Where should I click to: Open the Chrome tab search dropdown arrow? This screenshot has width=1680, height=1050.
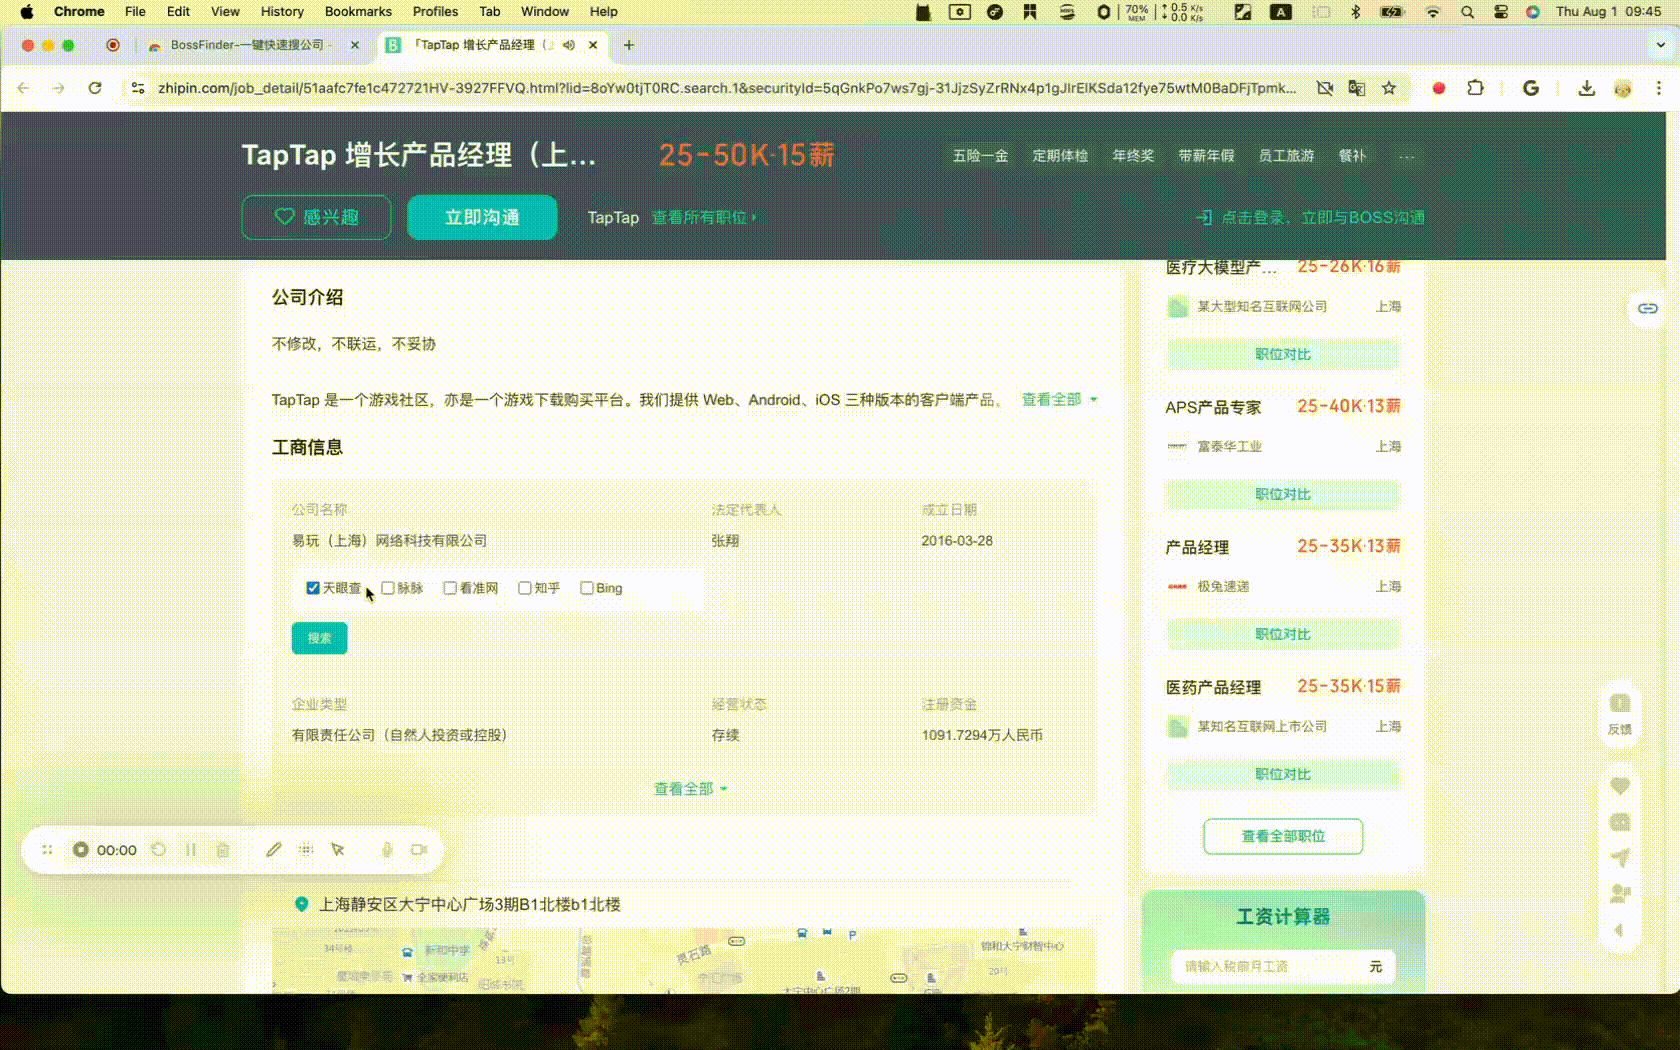pyautogui.click(x=1661, y=45)
